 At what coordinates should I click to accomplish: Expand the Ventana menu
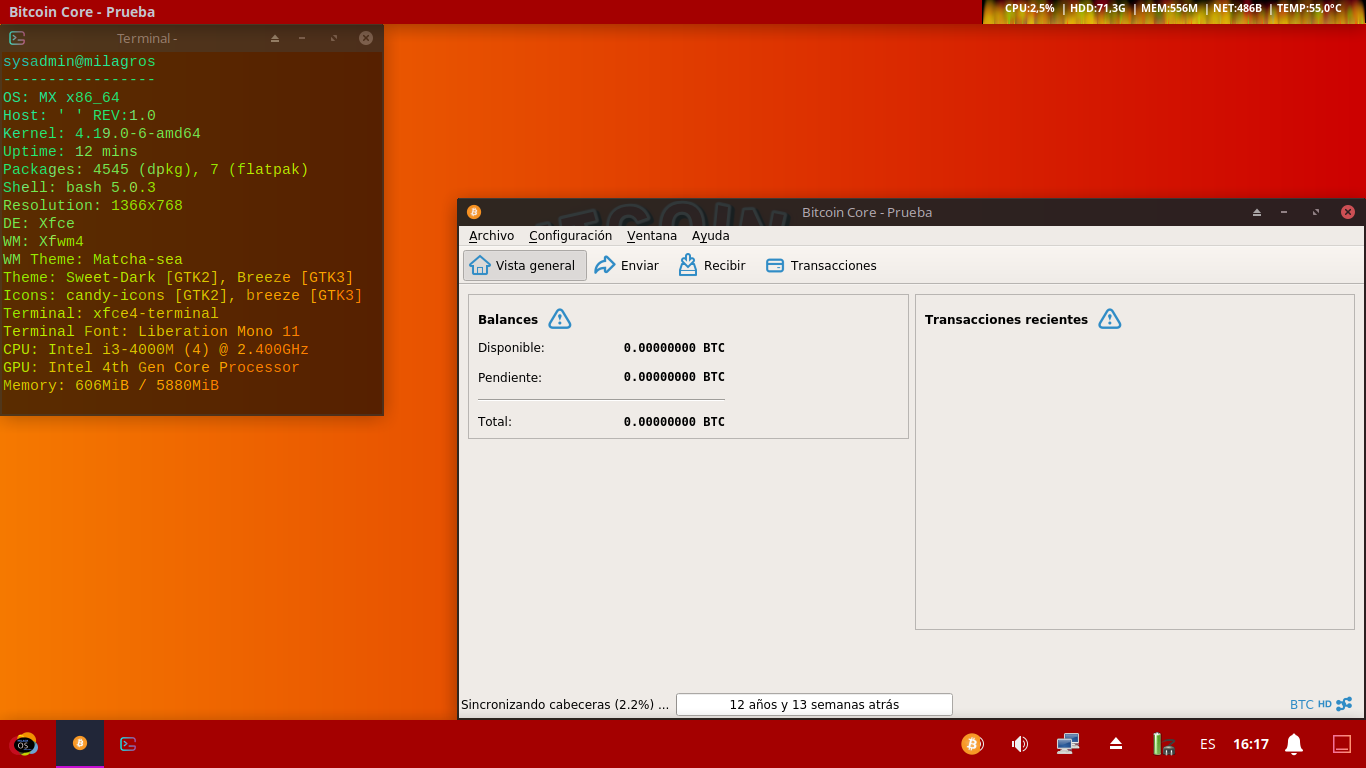(x=651, y=236)
